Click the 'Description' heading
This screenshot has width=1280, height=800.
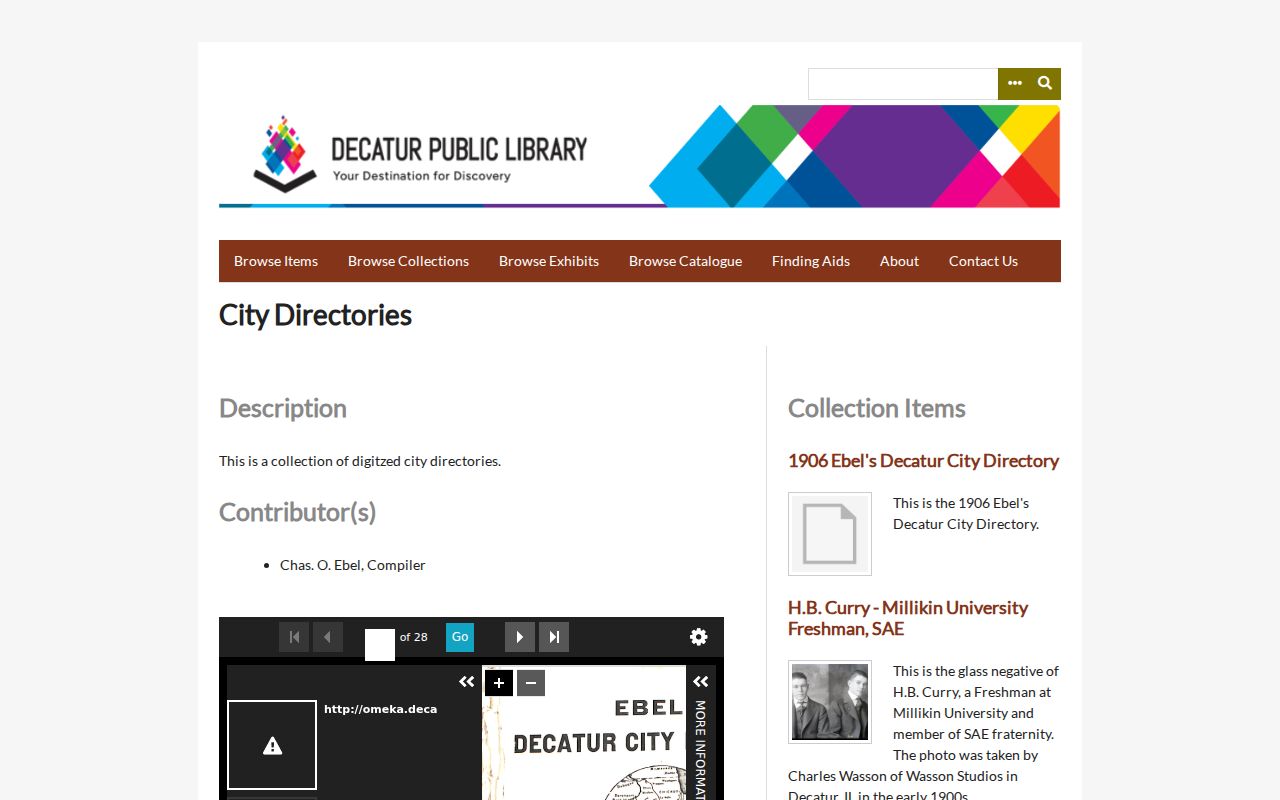[x=283, y=408]
